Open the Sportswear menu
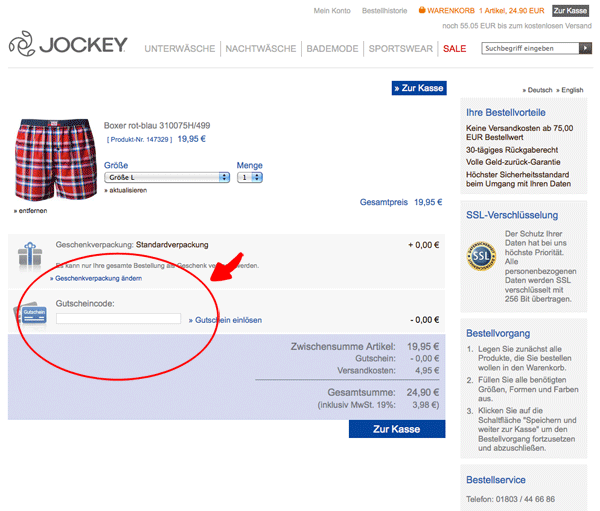Screen dimensions: 600x511 401,49
